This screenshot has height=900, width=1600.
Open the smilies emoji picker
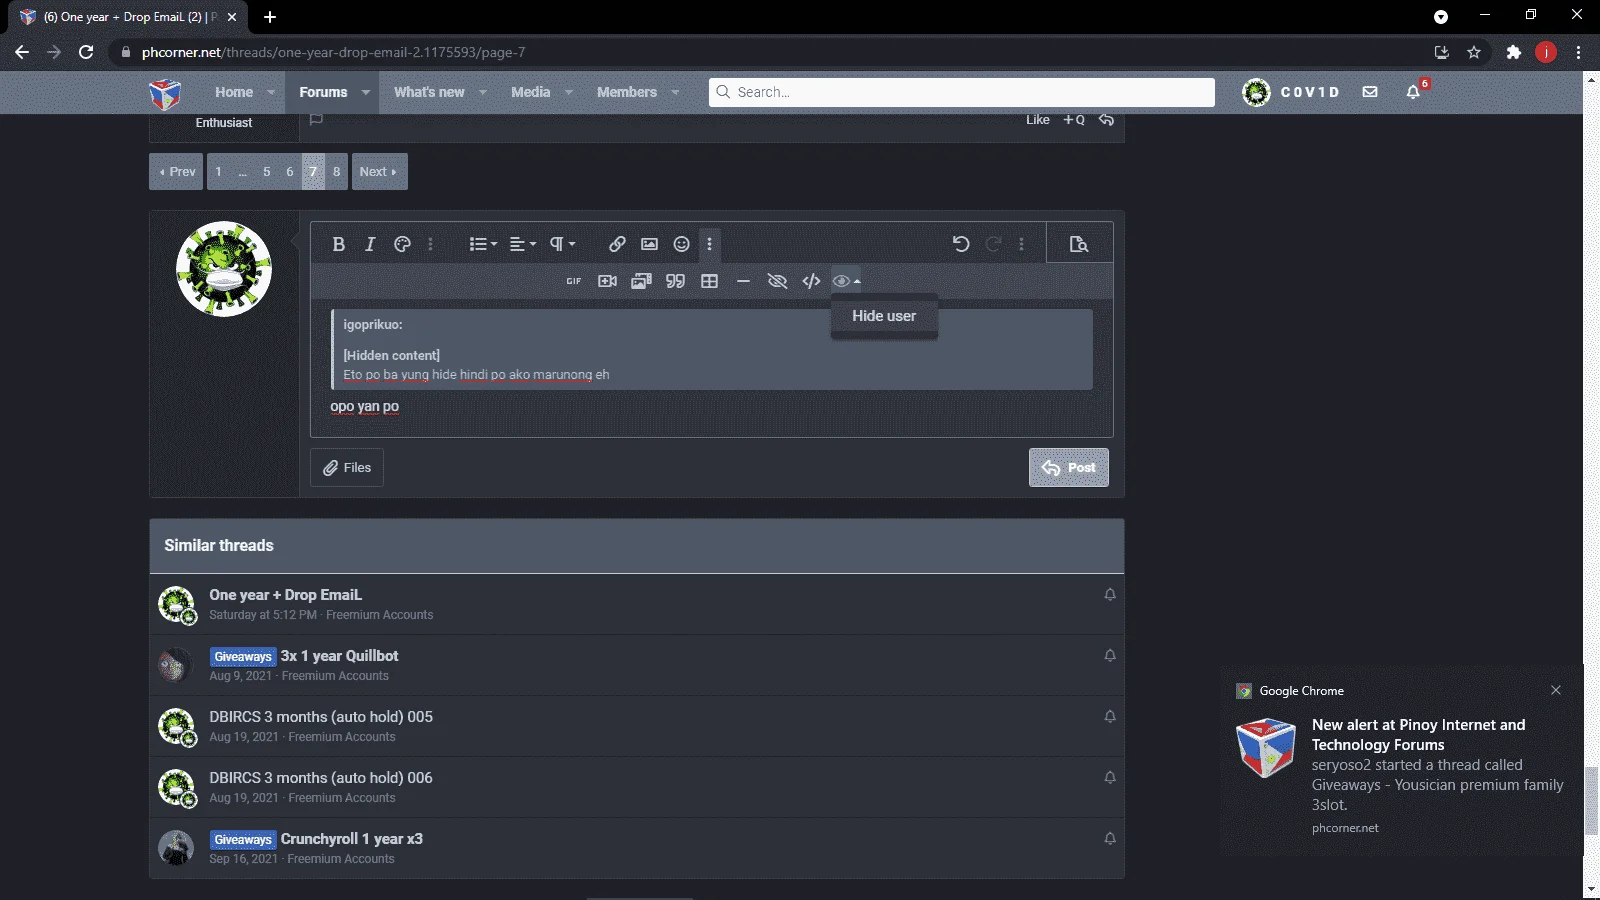pyautogui.click(x=681, y=244)
